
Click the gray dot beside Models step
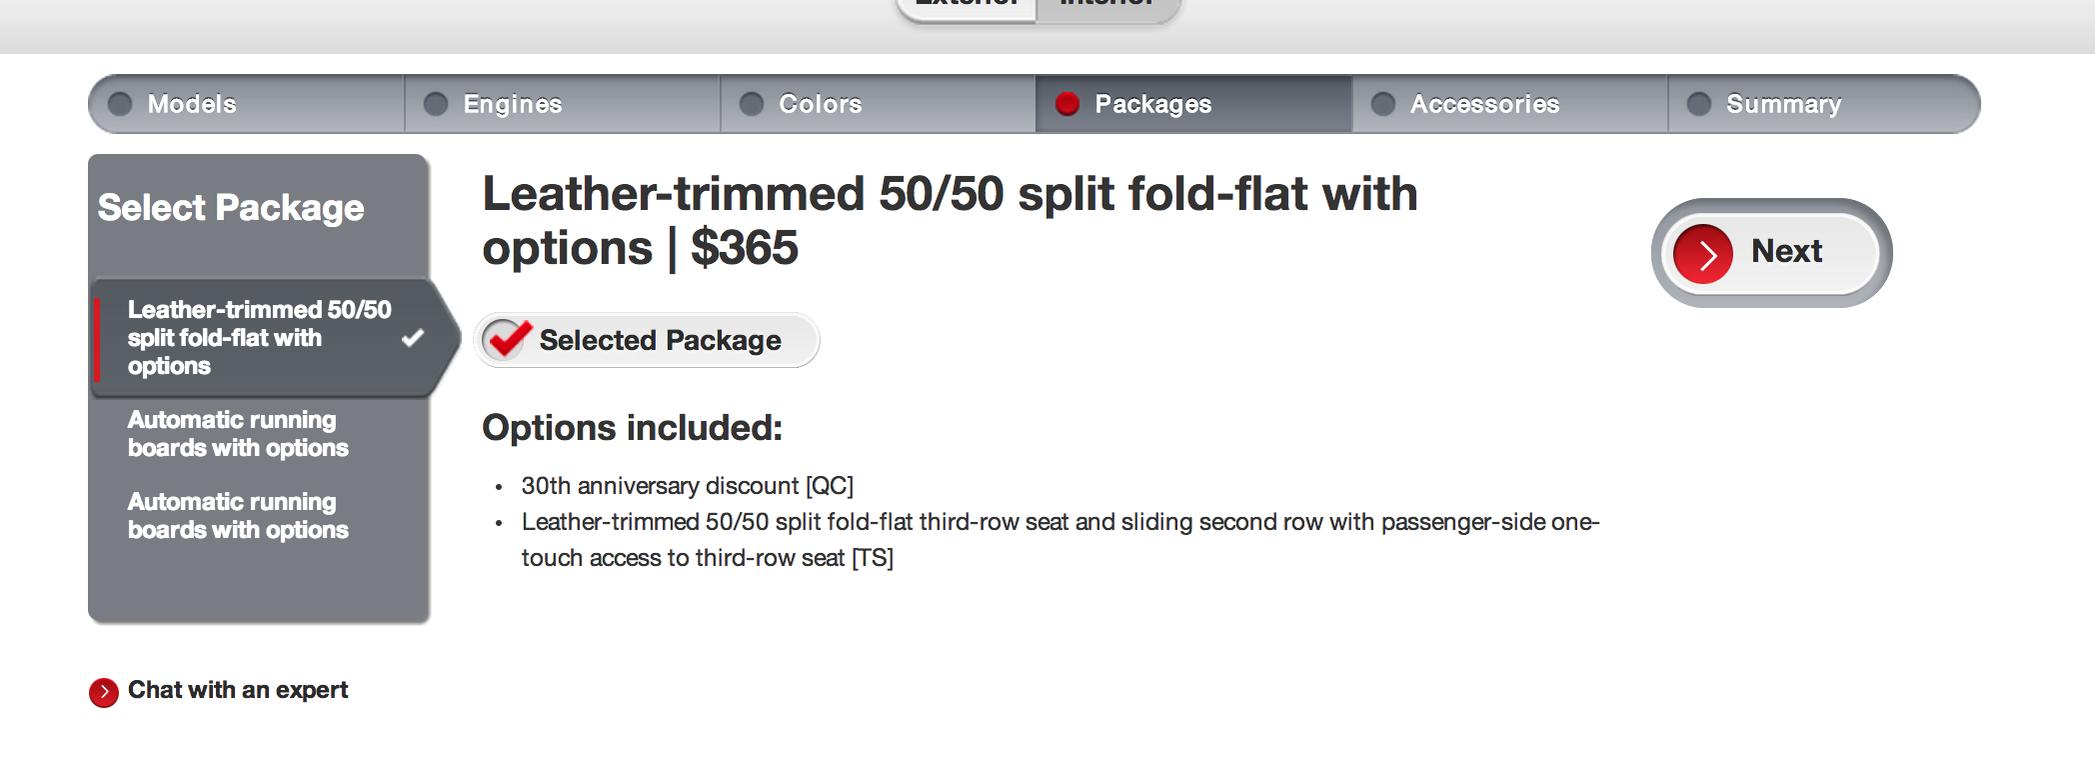(120, 104)
